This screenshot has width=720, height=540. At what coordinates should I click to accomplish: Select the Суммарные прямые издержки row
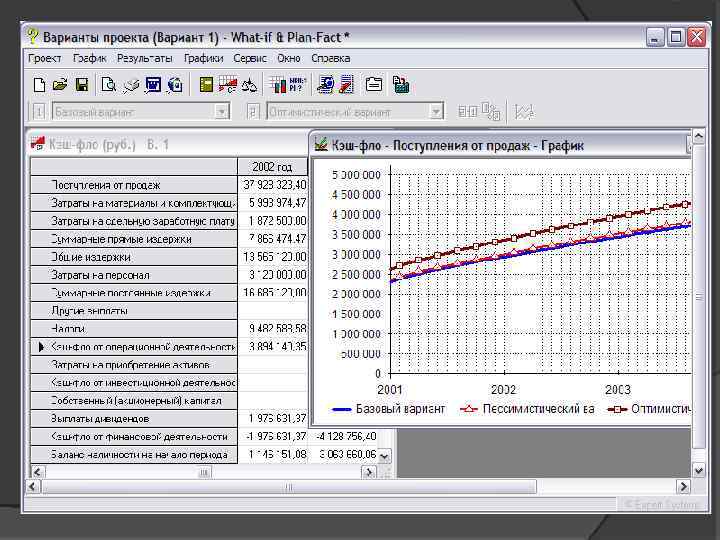[x=134, y=239]
